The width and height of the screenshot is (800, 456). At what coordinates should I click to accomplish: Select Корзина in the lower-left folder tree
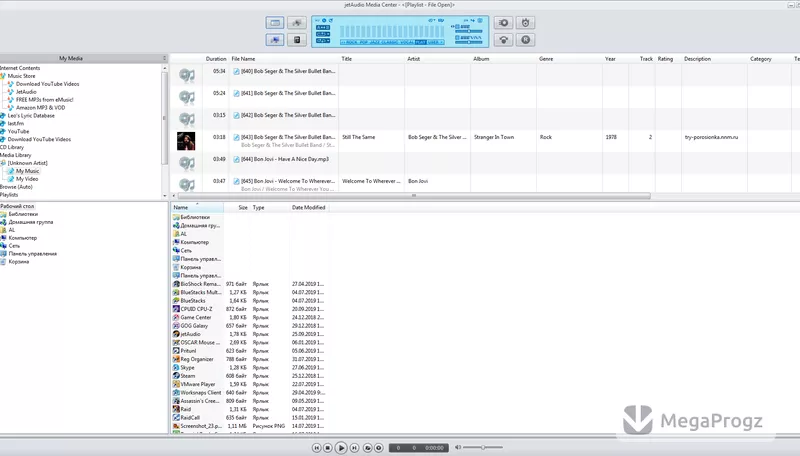[19, 262]
